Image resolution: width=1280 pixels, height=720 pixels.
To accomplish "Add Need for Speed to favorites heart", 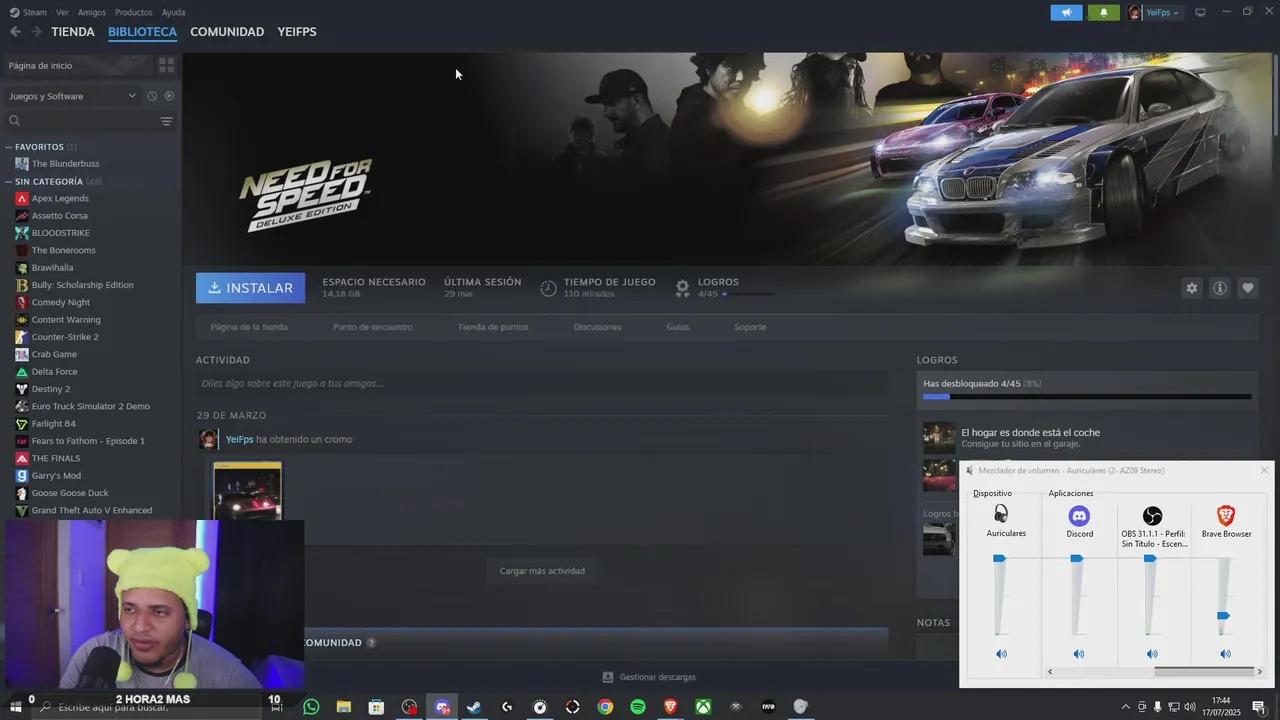I will (1248, 288).
